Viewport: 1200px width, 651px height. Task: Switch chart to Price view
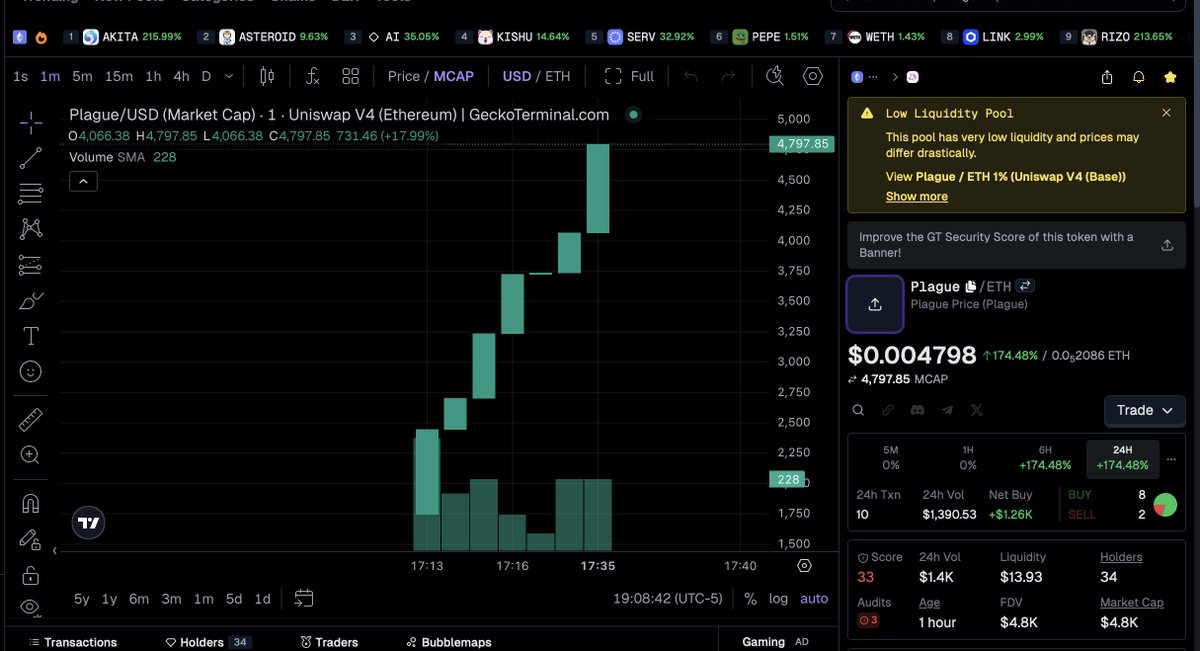click(404, 76)
